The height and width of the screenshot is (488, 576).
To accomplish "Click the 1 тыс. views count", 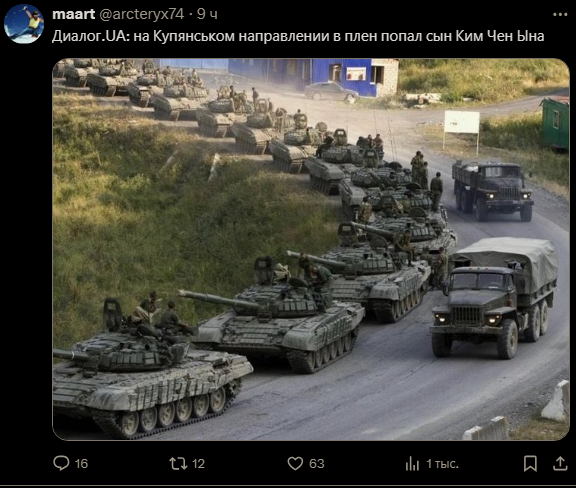I will [442, 464].
